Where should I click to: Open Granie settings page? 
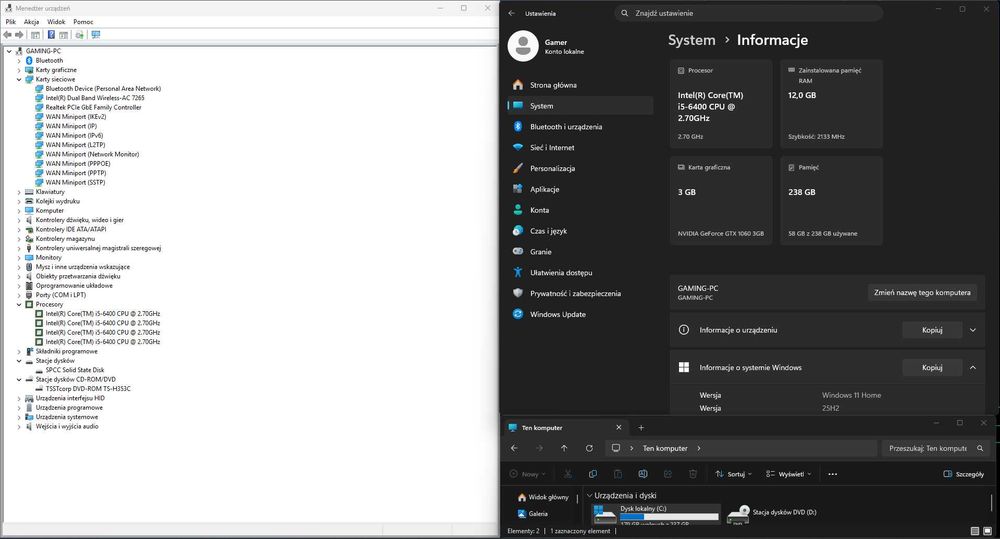click(581, 251)
